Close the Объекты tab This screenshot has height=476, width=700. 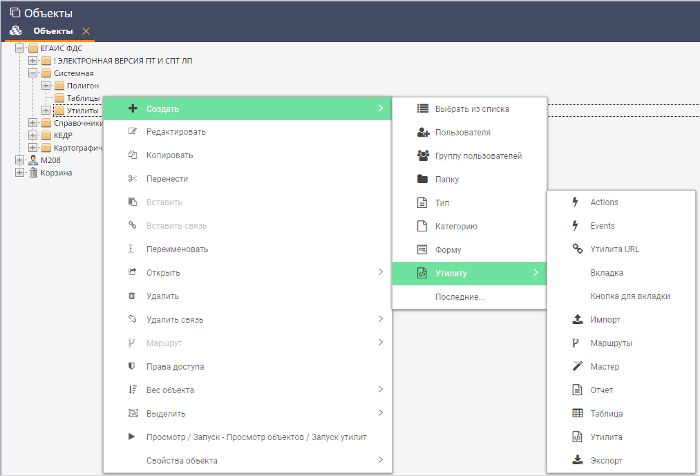pyautogui.click(x=86, y=31)
